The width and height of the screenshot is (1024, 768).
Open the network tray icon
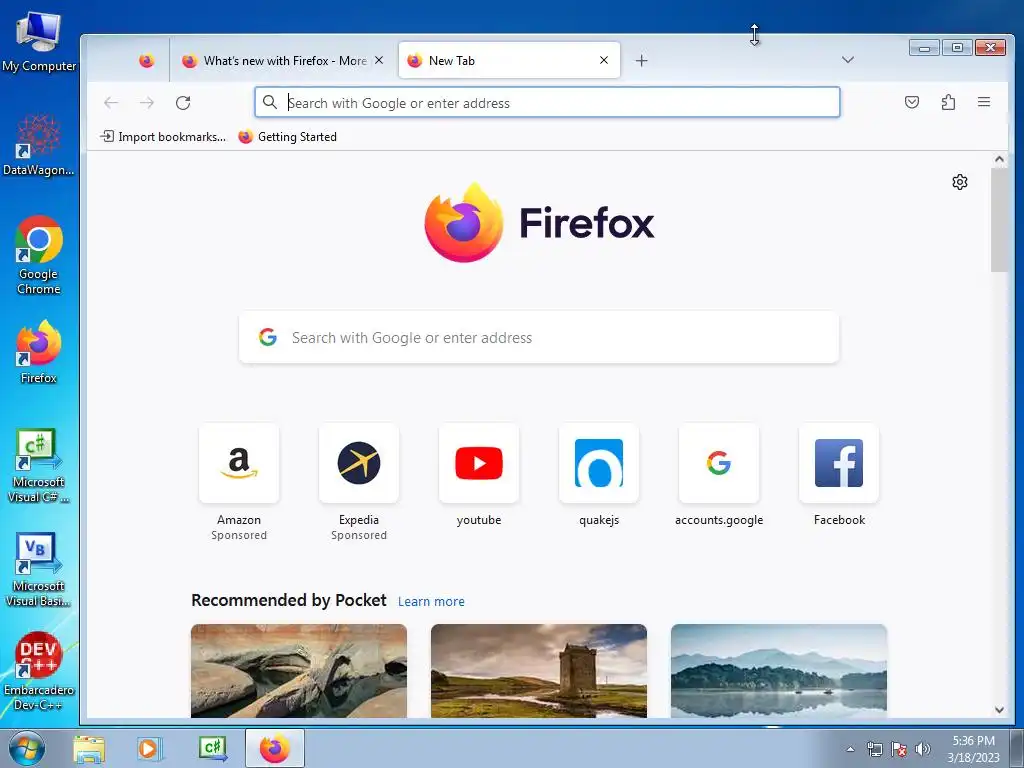coord(874,749)
